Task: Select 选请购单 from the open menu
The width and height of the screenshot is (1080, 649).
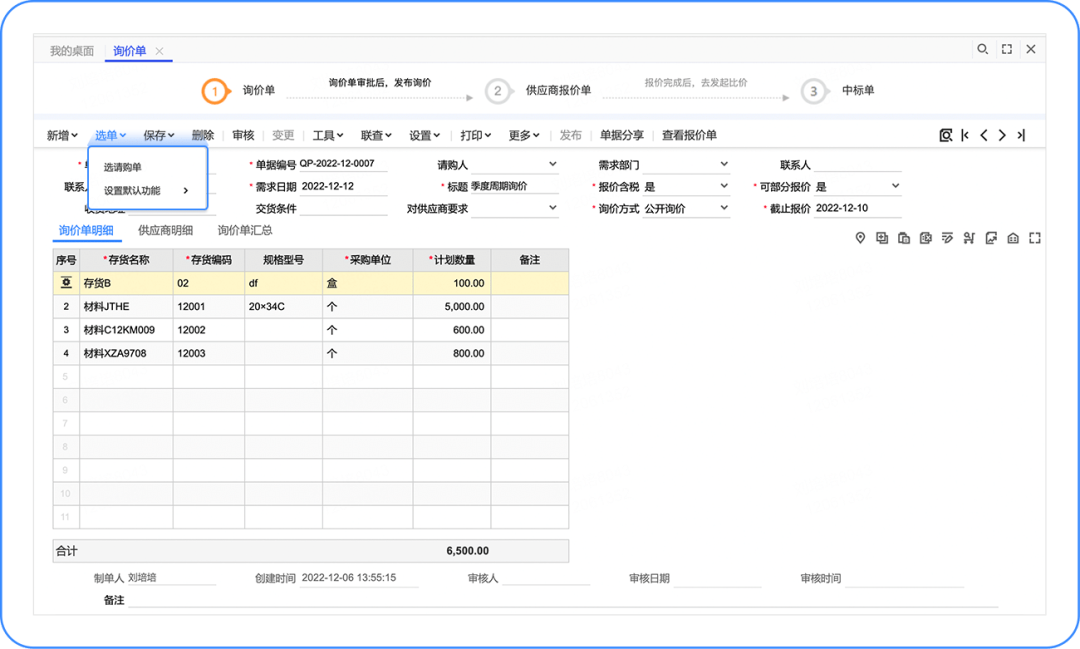Action: point(123,167)
